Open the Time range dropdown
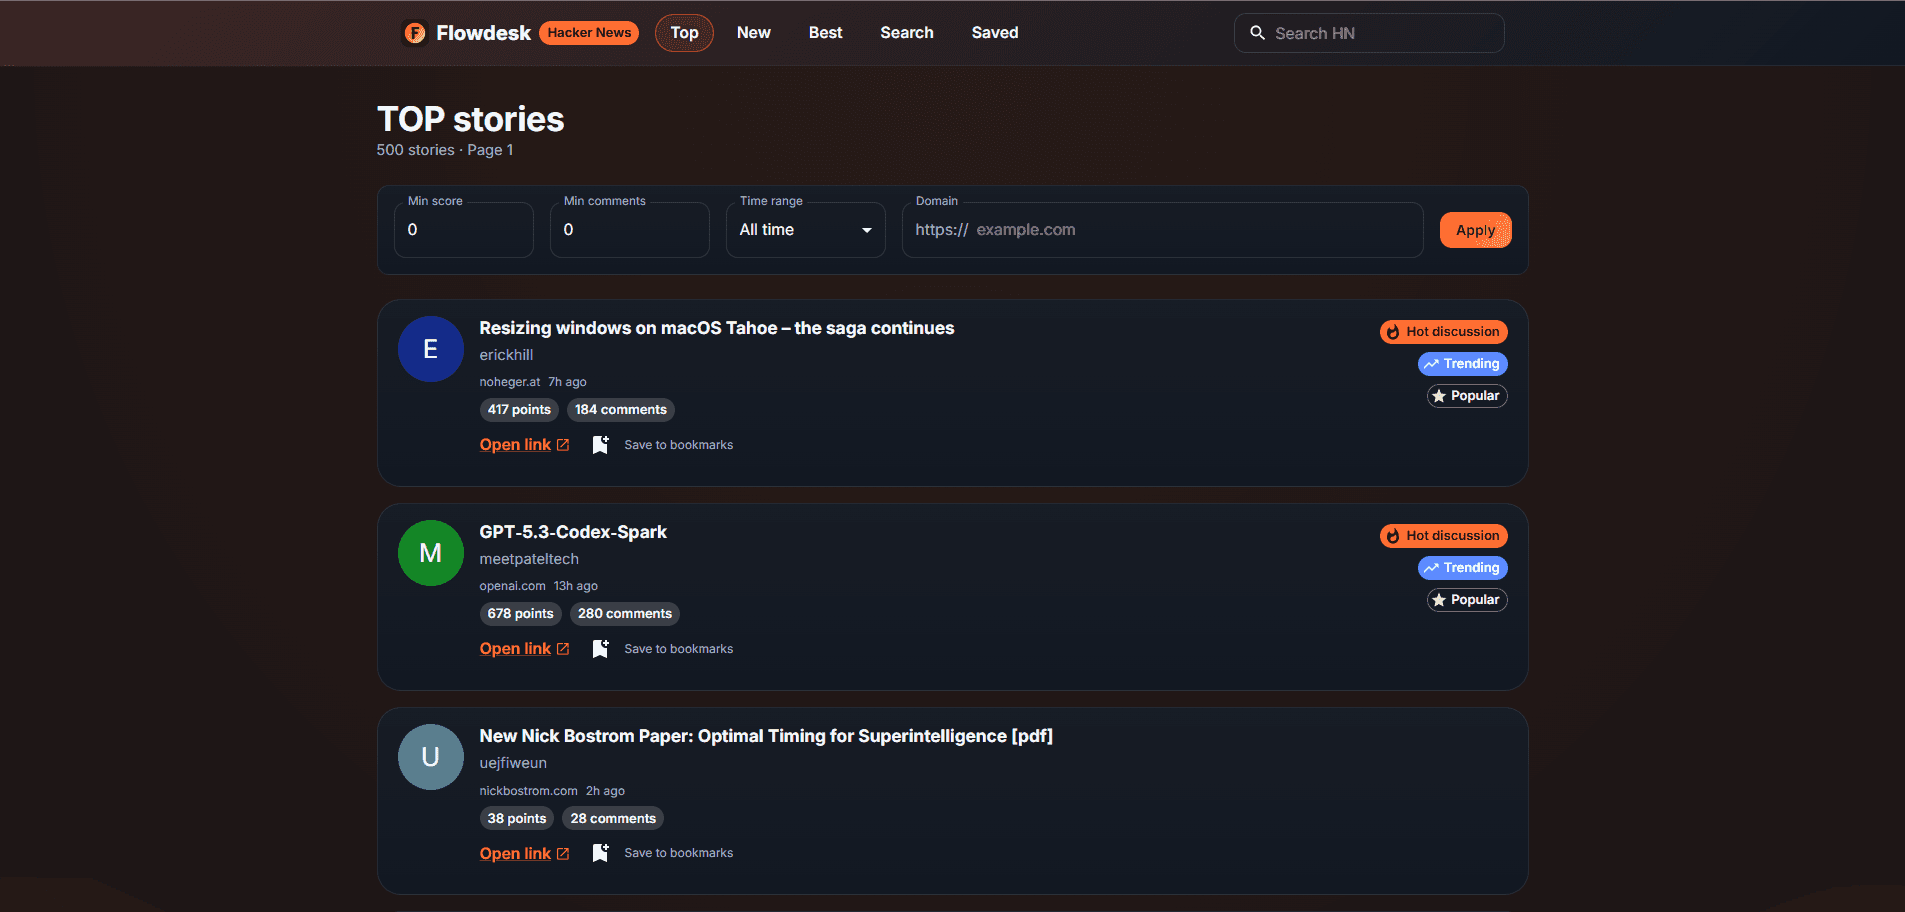The height and width of the screenshot is (912, 1905). [805, 229]
